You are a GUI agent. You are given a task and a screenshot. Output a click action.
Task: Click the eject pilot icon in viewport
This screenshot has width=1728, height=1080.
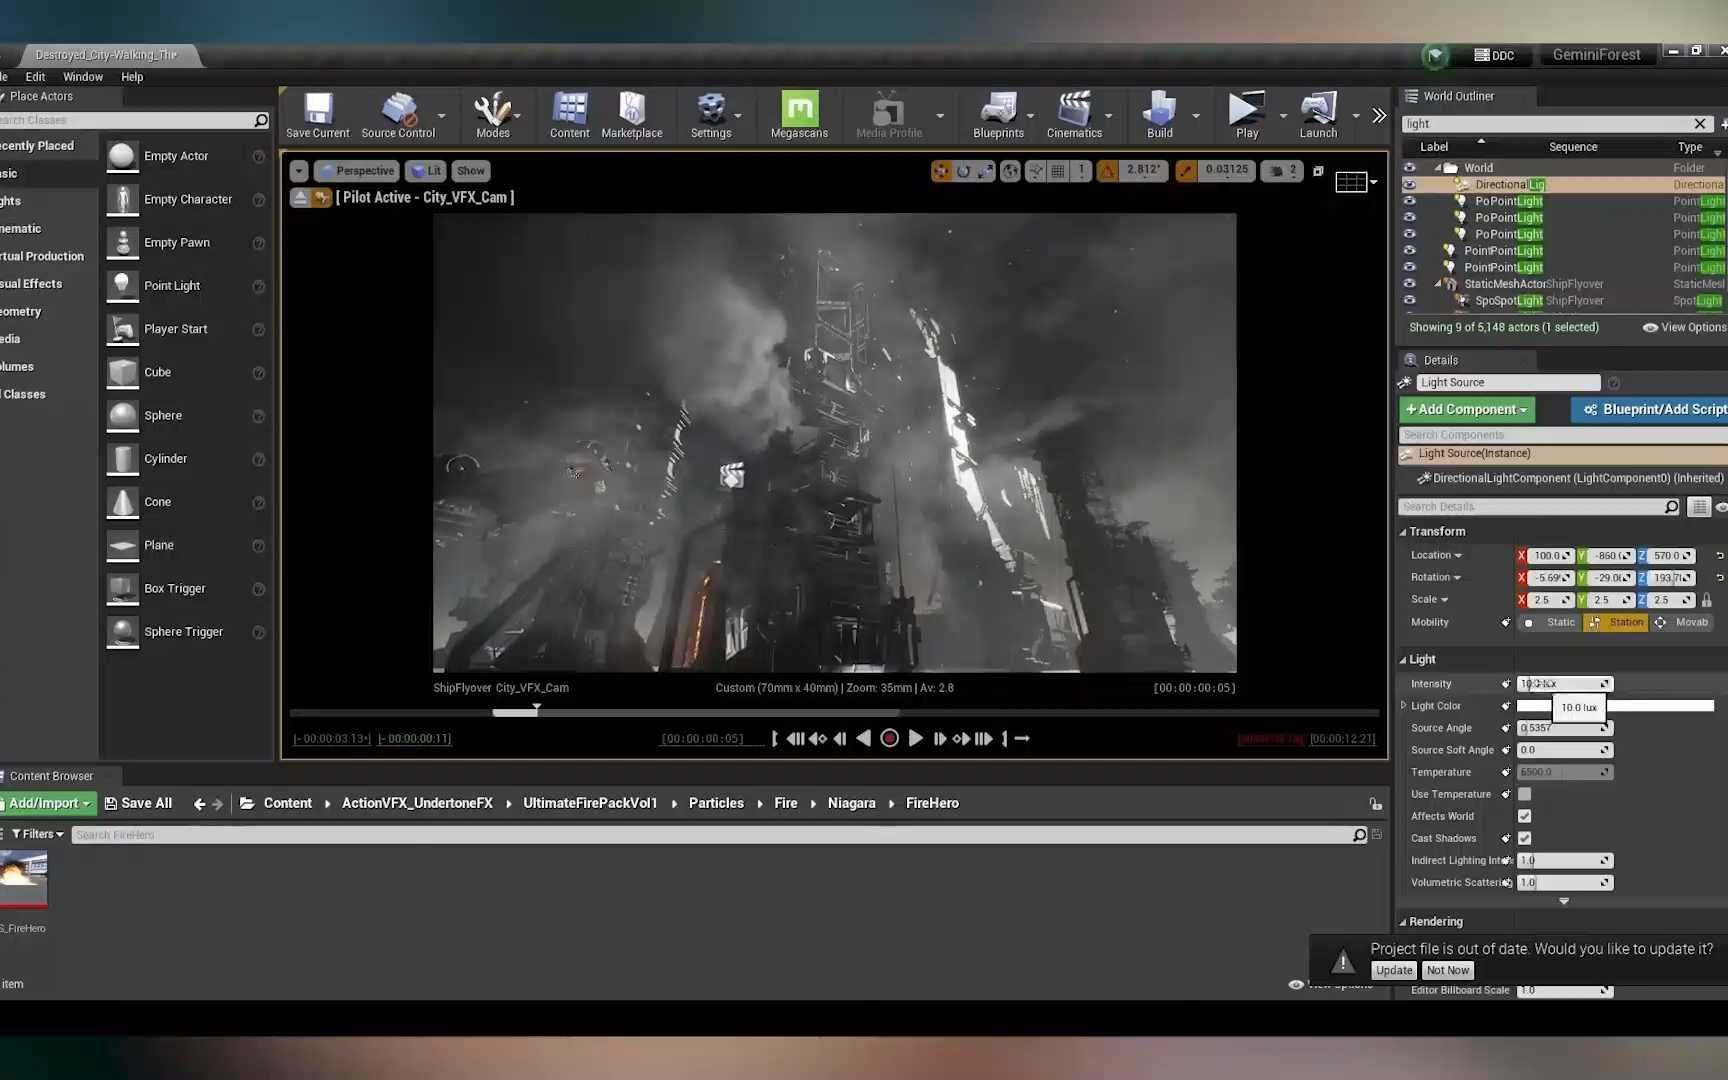pyautogui.click(x=300, y=198)
